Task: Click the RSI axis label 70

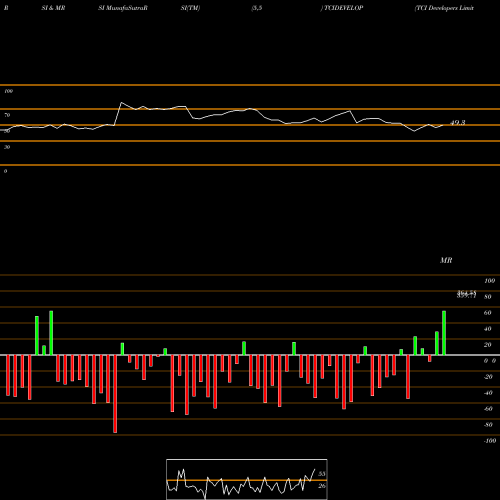Action: 7,115
